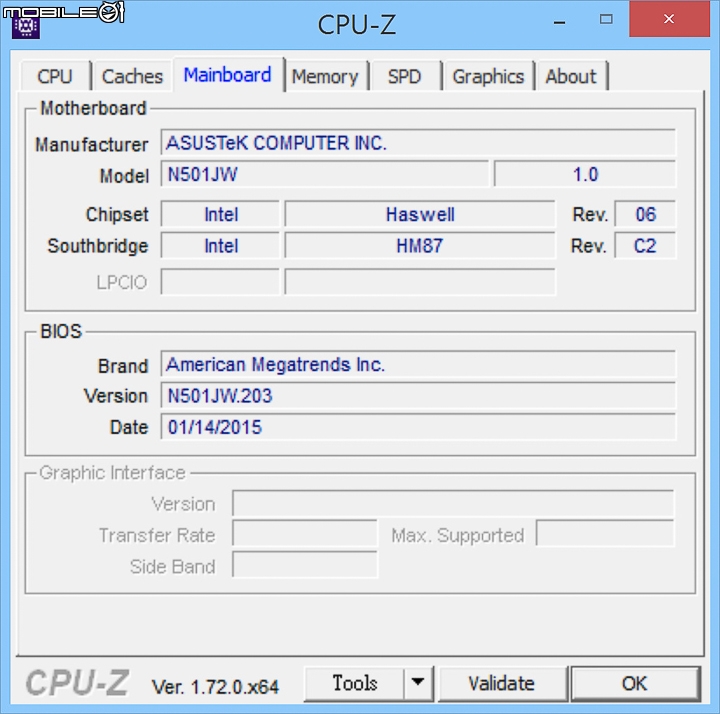Minimize the CPU-Z window
The width and height of the screenshot is (720, 714).
click(x=559, y=21)
